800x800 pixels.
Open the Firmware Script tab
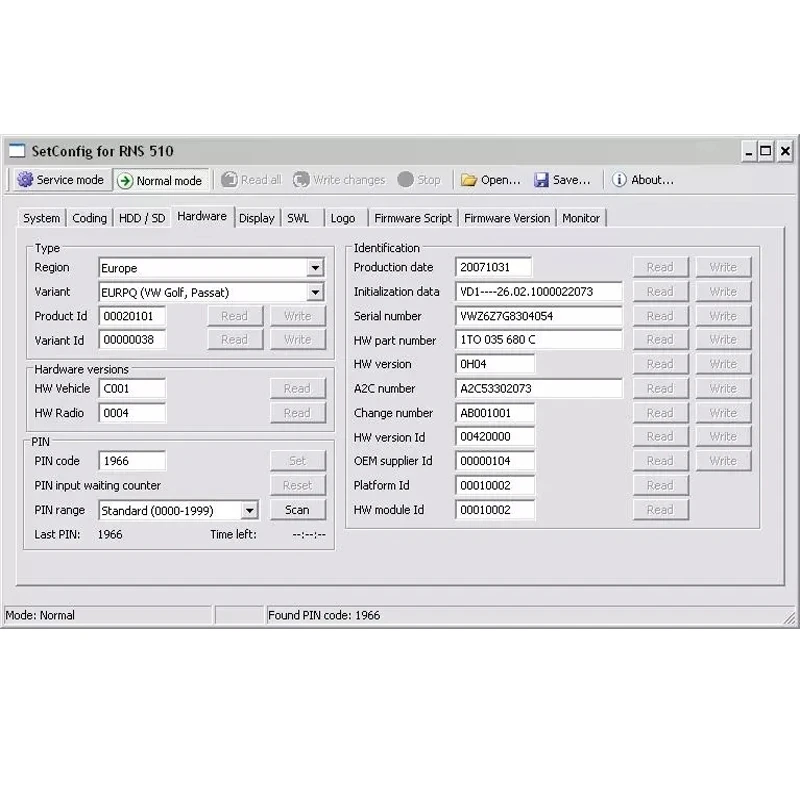pyautogui.click(x=413, y=218)
